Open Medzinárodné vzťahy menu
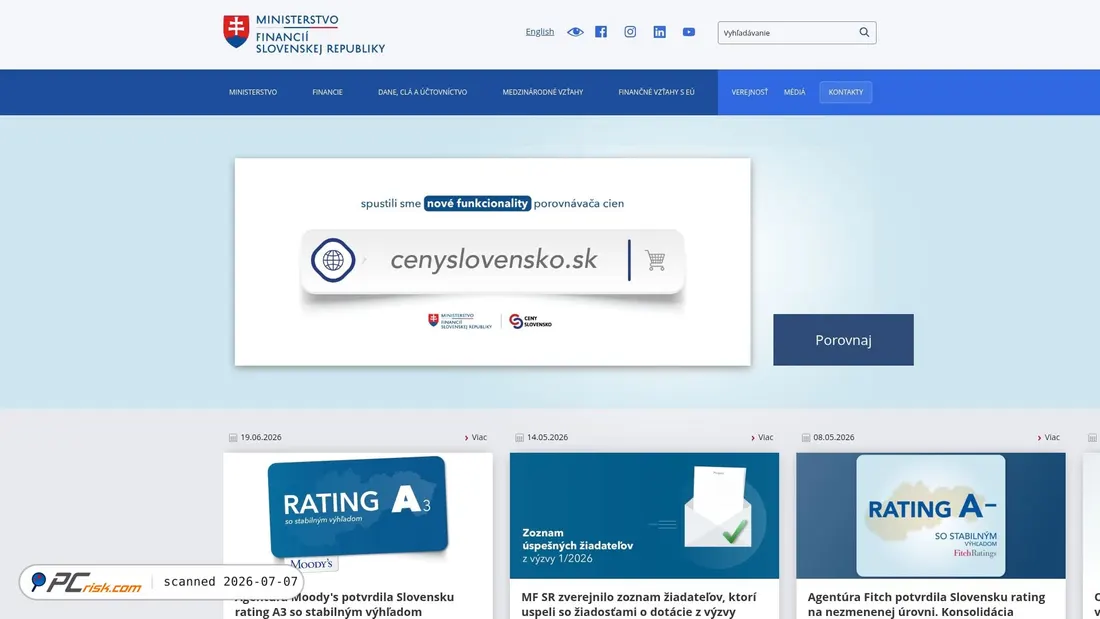 (542, 92)
